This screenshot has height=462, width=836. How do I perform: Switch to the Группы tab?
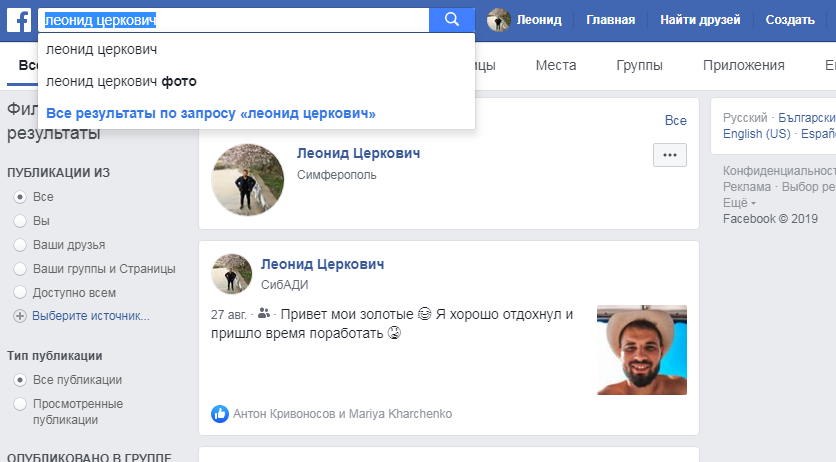tap(639, 66)
